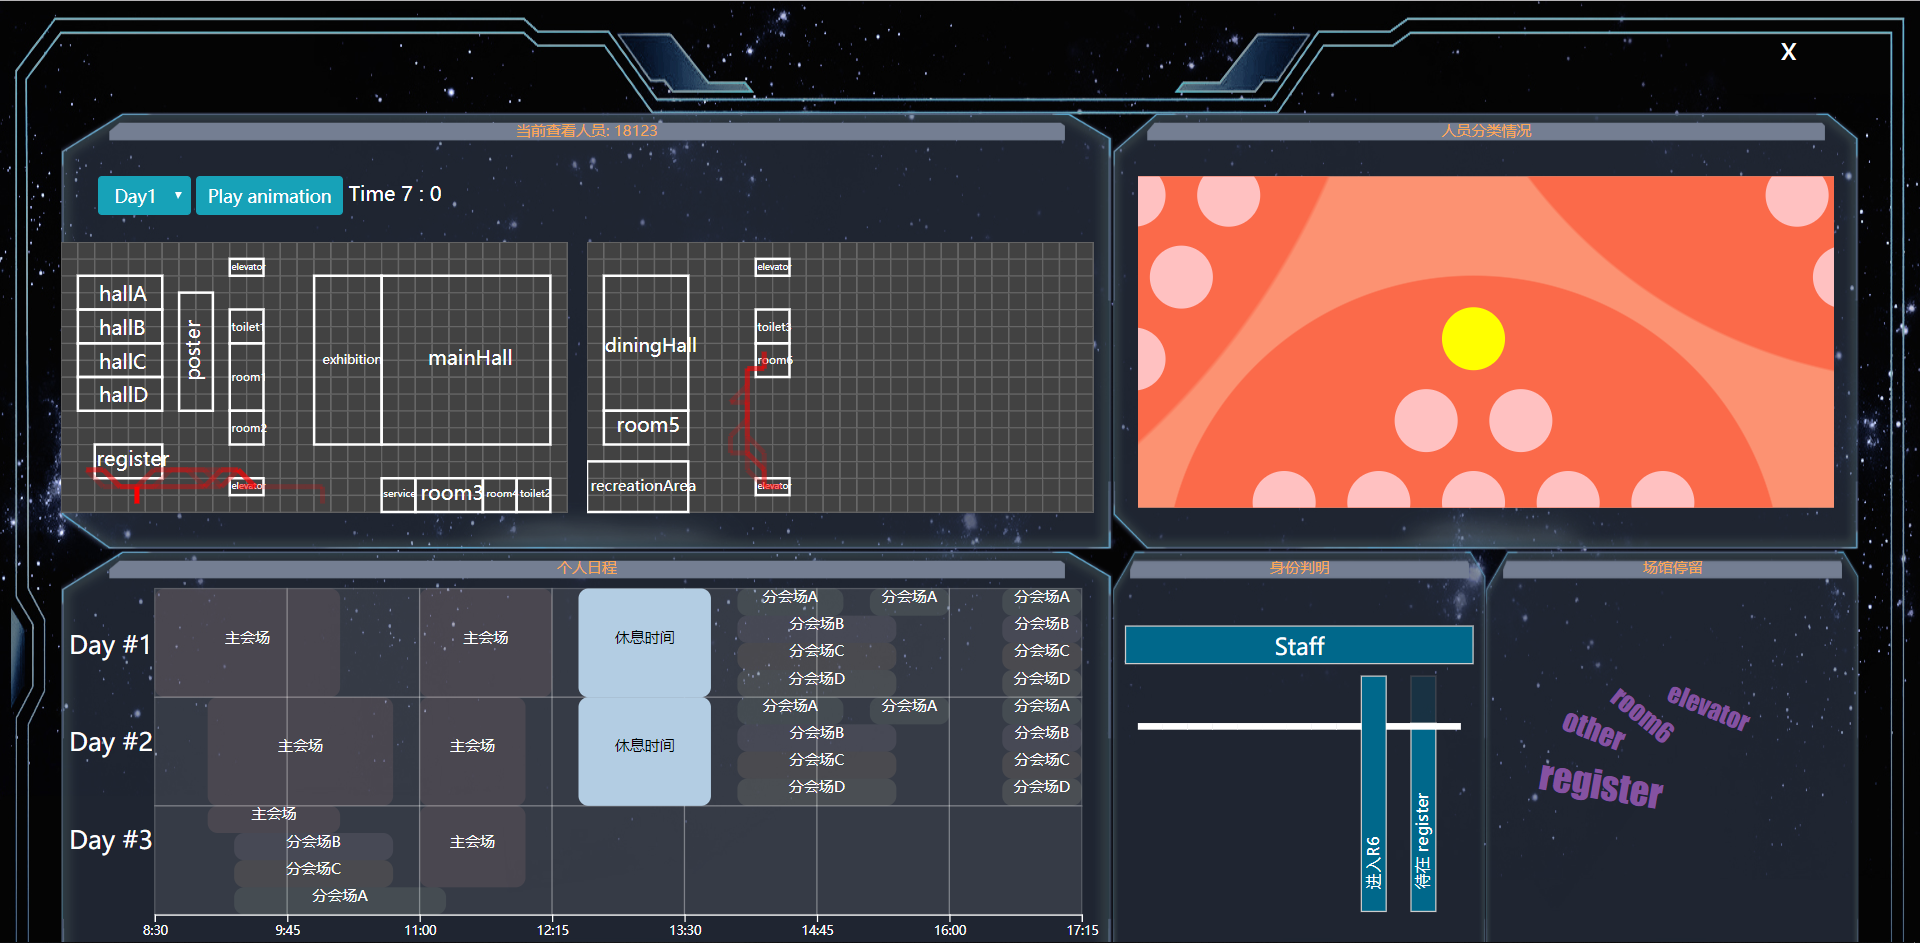Viewport: 1920px width, 943px height.
Task: Click the 8:30 tick on the schedule axis
Action: tap(155, 930)
